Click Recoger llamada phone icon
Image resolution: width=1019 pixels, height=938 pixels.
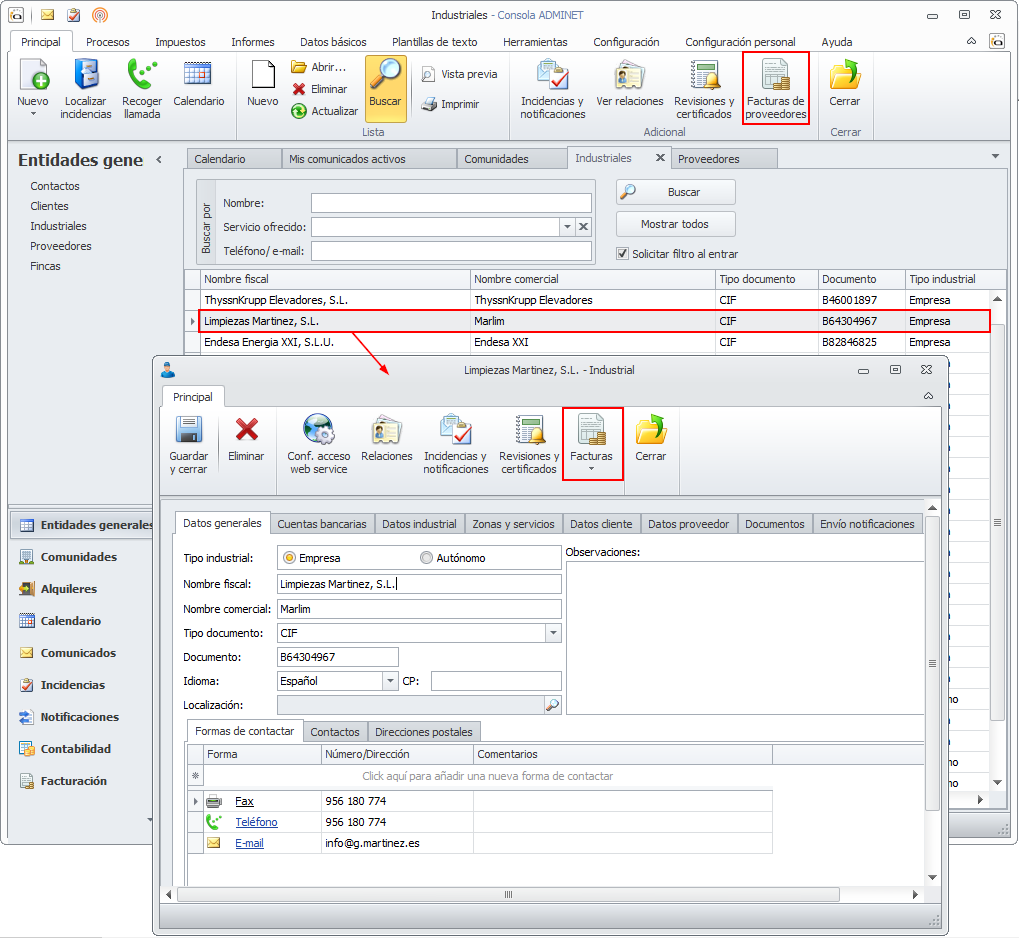[142, 89]
